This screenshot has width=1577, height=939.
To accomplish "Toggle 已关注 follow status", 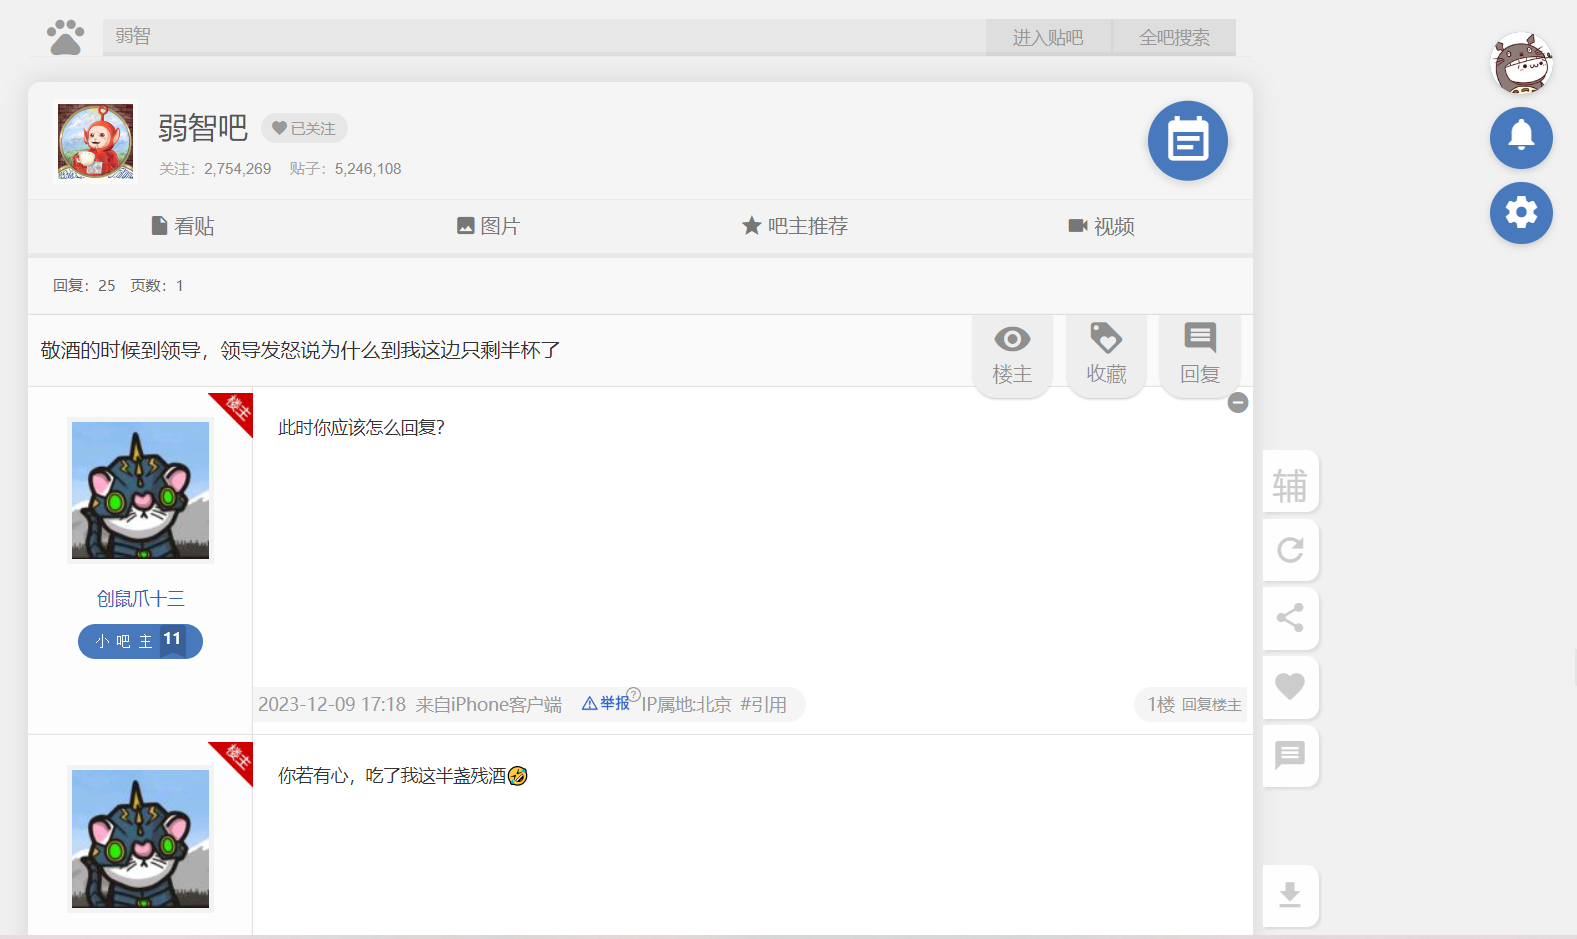I will 304,129.
